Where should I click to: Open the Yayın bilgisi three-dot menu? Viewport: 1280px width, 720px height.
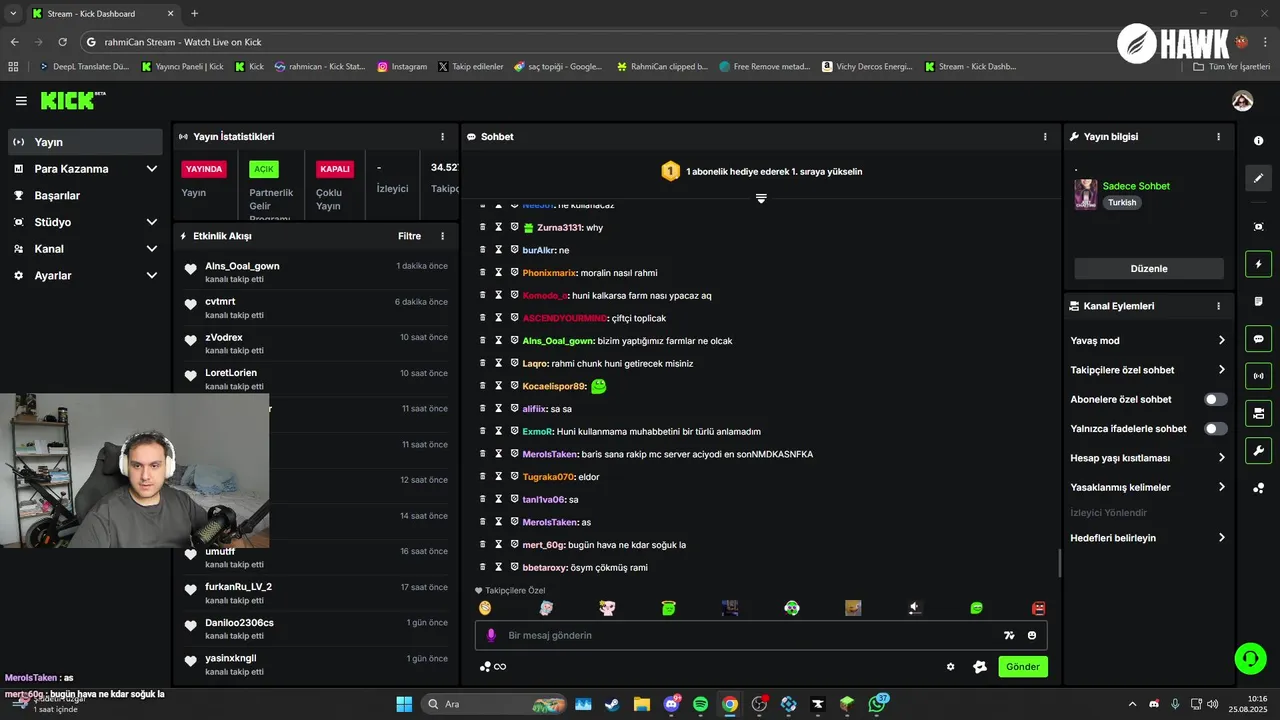pyautogui.click(x=1218, y=136)
